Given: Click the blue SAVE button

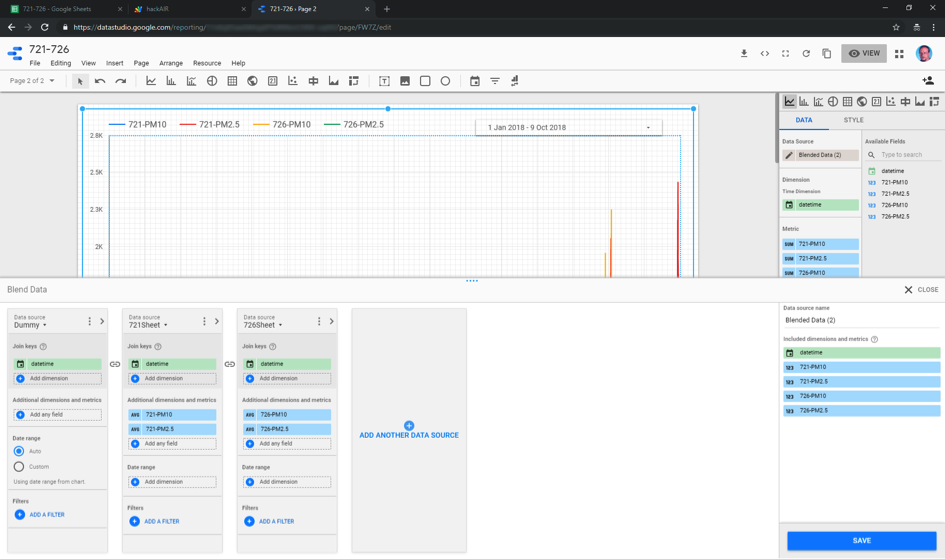Looking at the screenshot, I should pos(861,541).
